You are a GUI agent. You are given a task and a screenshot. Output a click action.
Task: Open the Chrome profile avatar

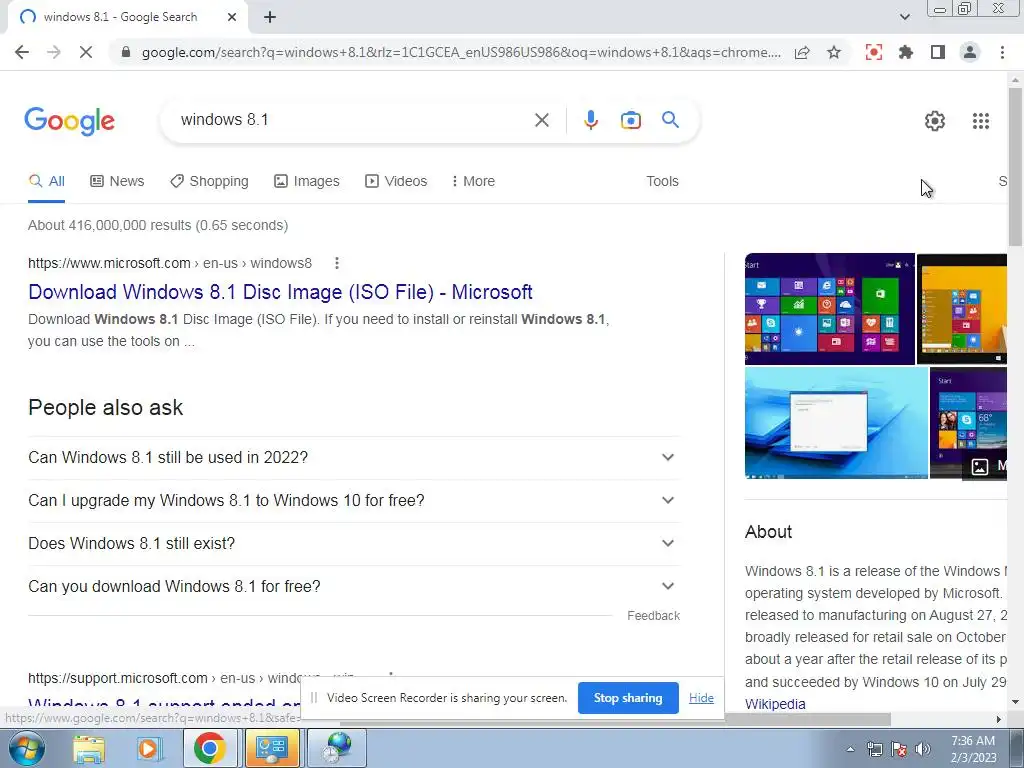tap(970, 52)
